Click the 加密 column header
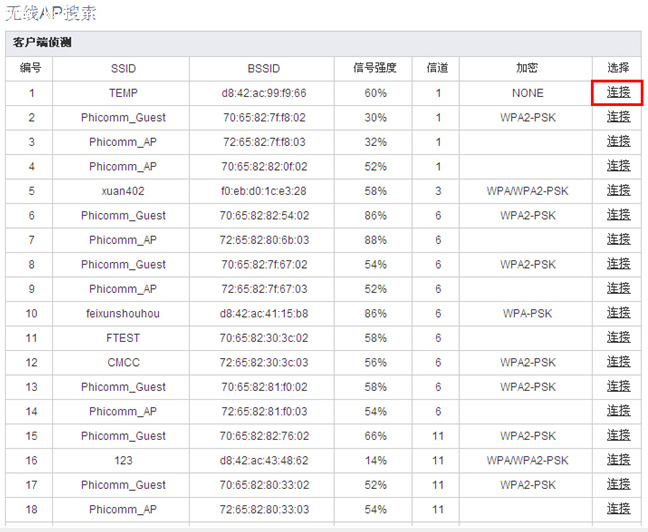The height and width of the screenshot is (532, 648). (527, 68)
